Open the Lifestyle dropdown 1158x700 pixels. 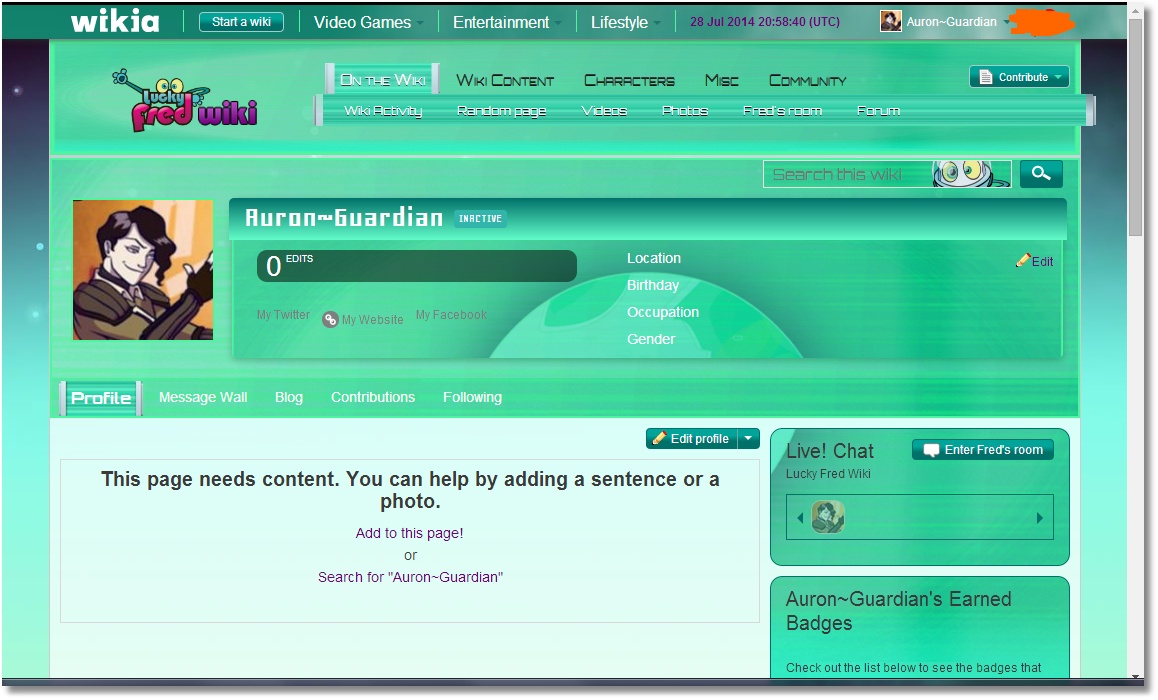[626, 22]
